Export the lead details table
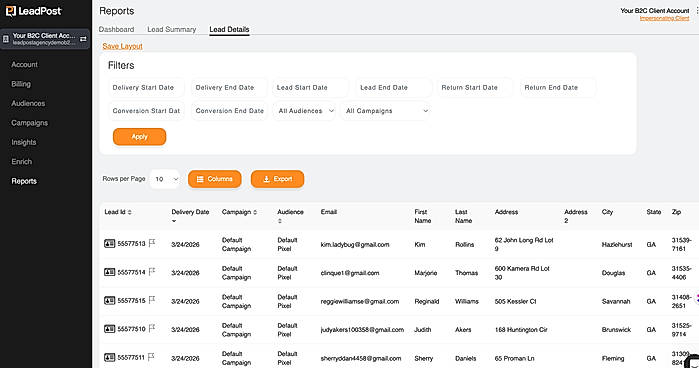The height and width of the screenshot is (368, 699). [x=277, y=179]
